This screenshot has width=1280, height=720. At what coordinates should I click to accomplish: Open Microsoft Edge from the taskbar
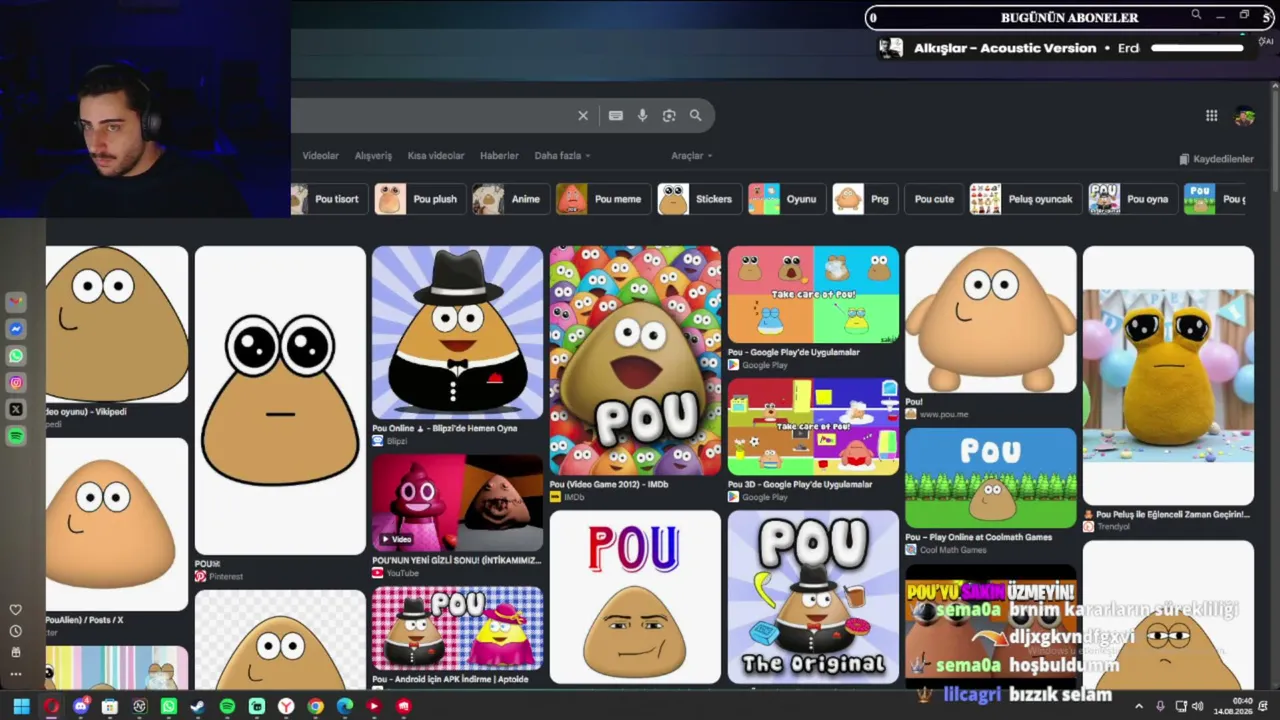[x=345, y=707]
